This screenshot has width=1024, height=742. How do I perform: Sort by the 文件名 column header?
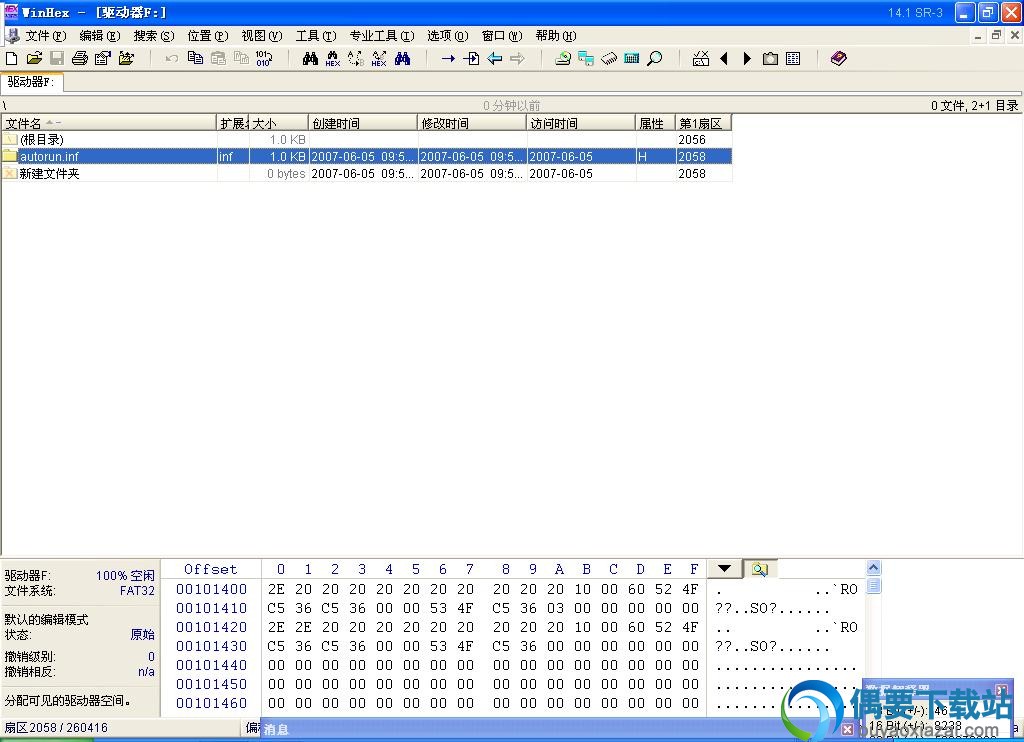coord(108,123)
